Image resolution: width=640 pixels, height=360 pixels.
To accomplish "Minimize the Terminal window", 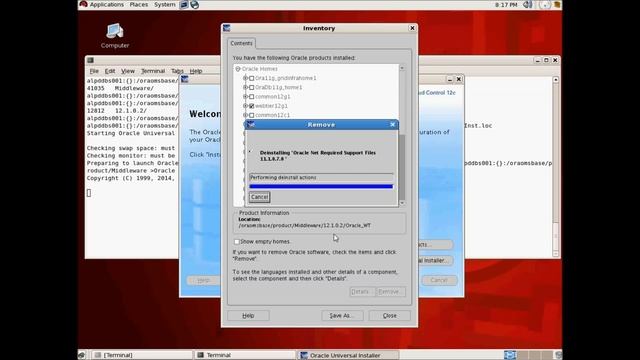I will [x=538, y=60].
